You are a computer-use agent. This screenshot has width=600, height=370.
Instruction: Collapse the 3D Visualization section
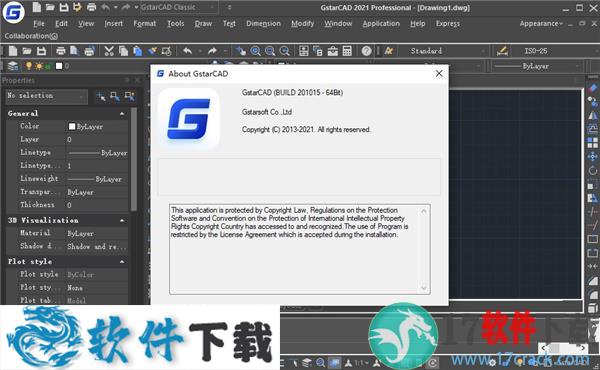122,220
